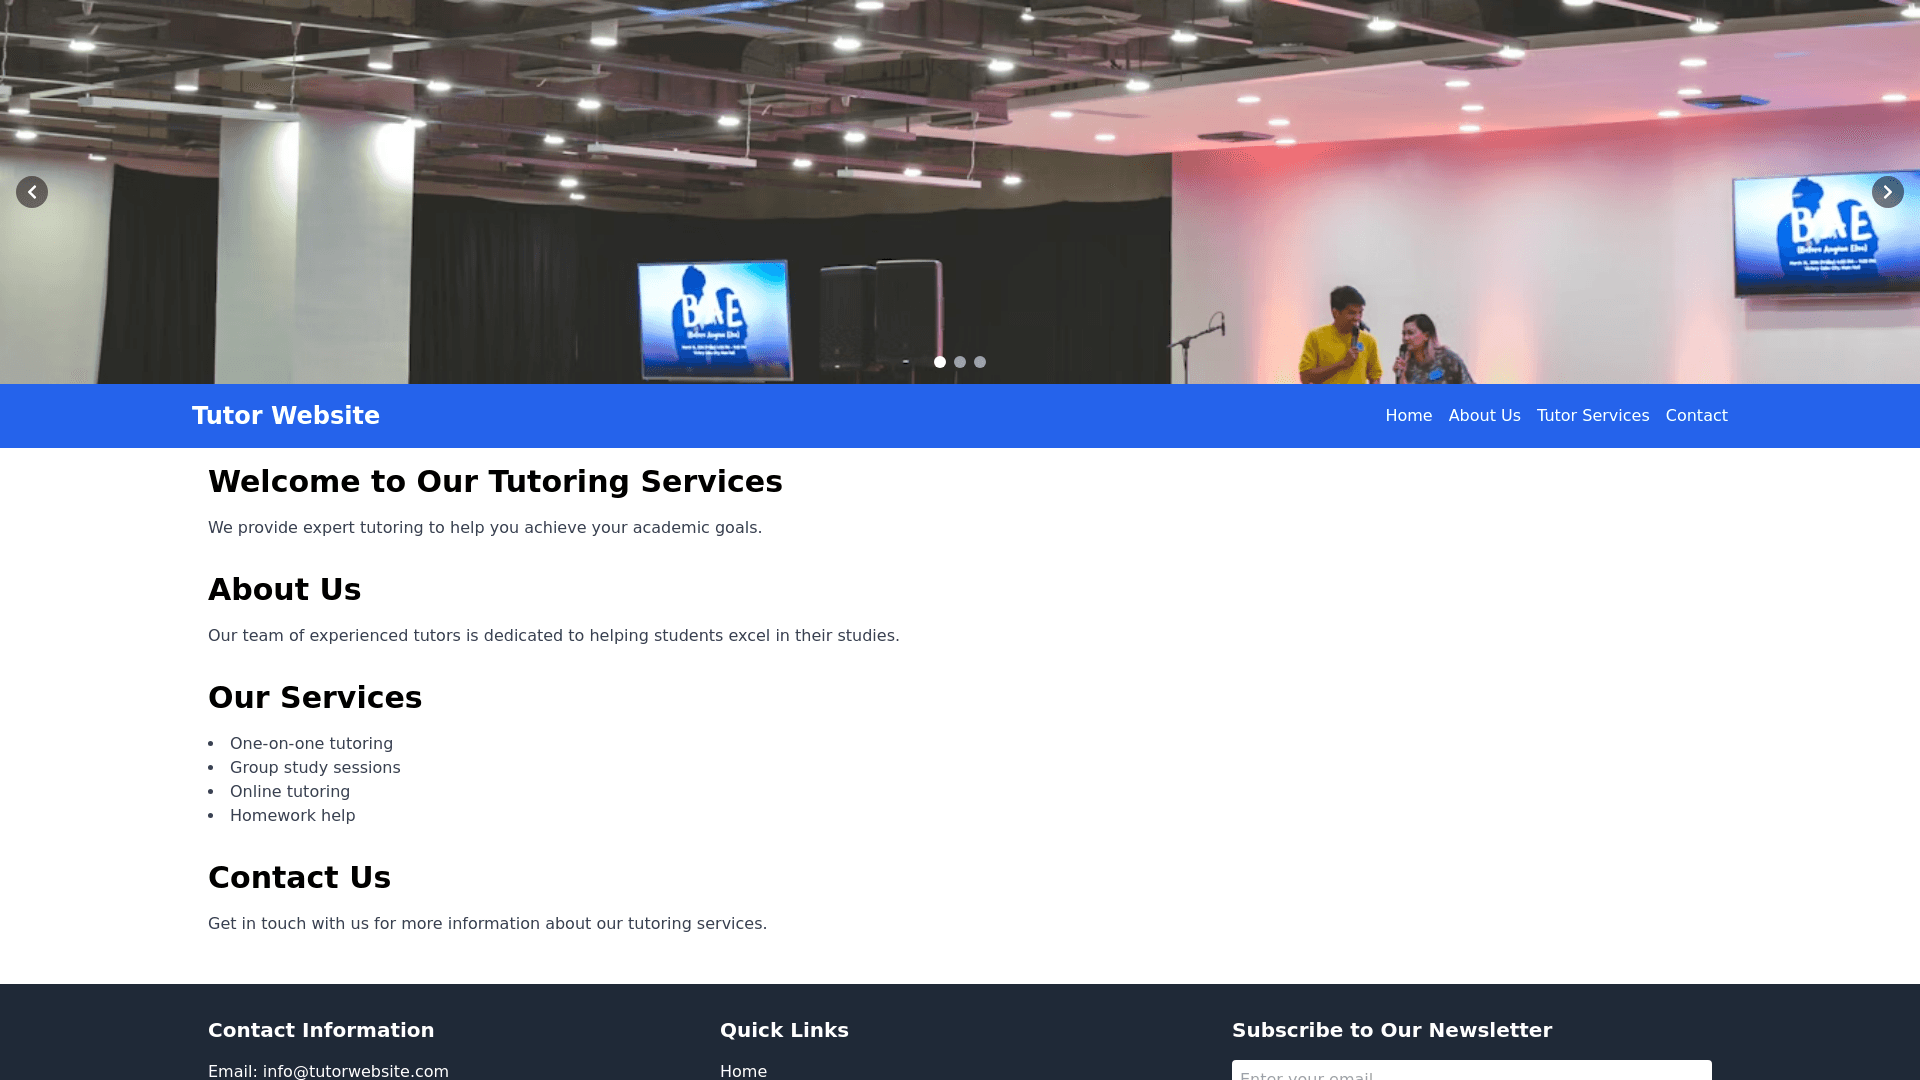Open the Contact nav link
Screen dimensions: 1920x1080
point(1696,416)
